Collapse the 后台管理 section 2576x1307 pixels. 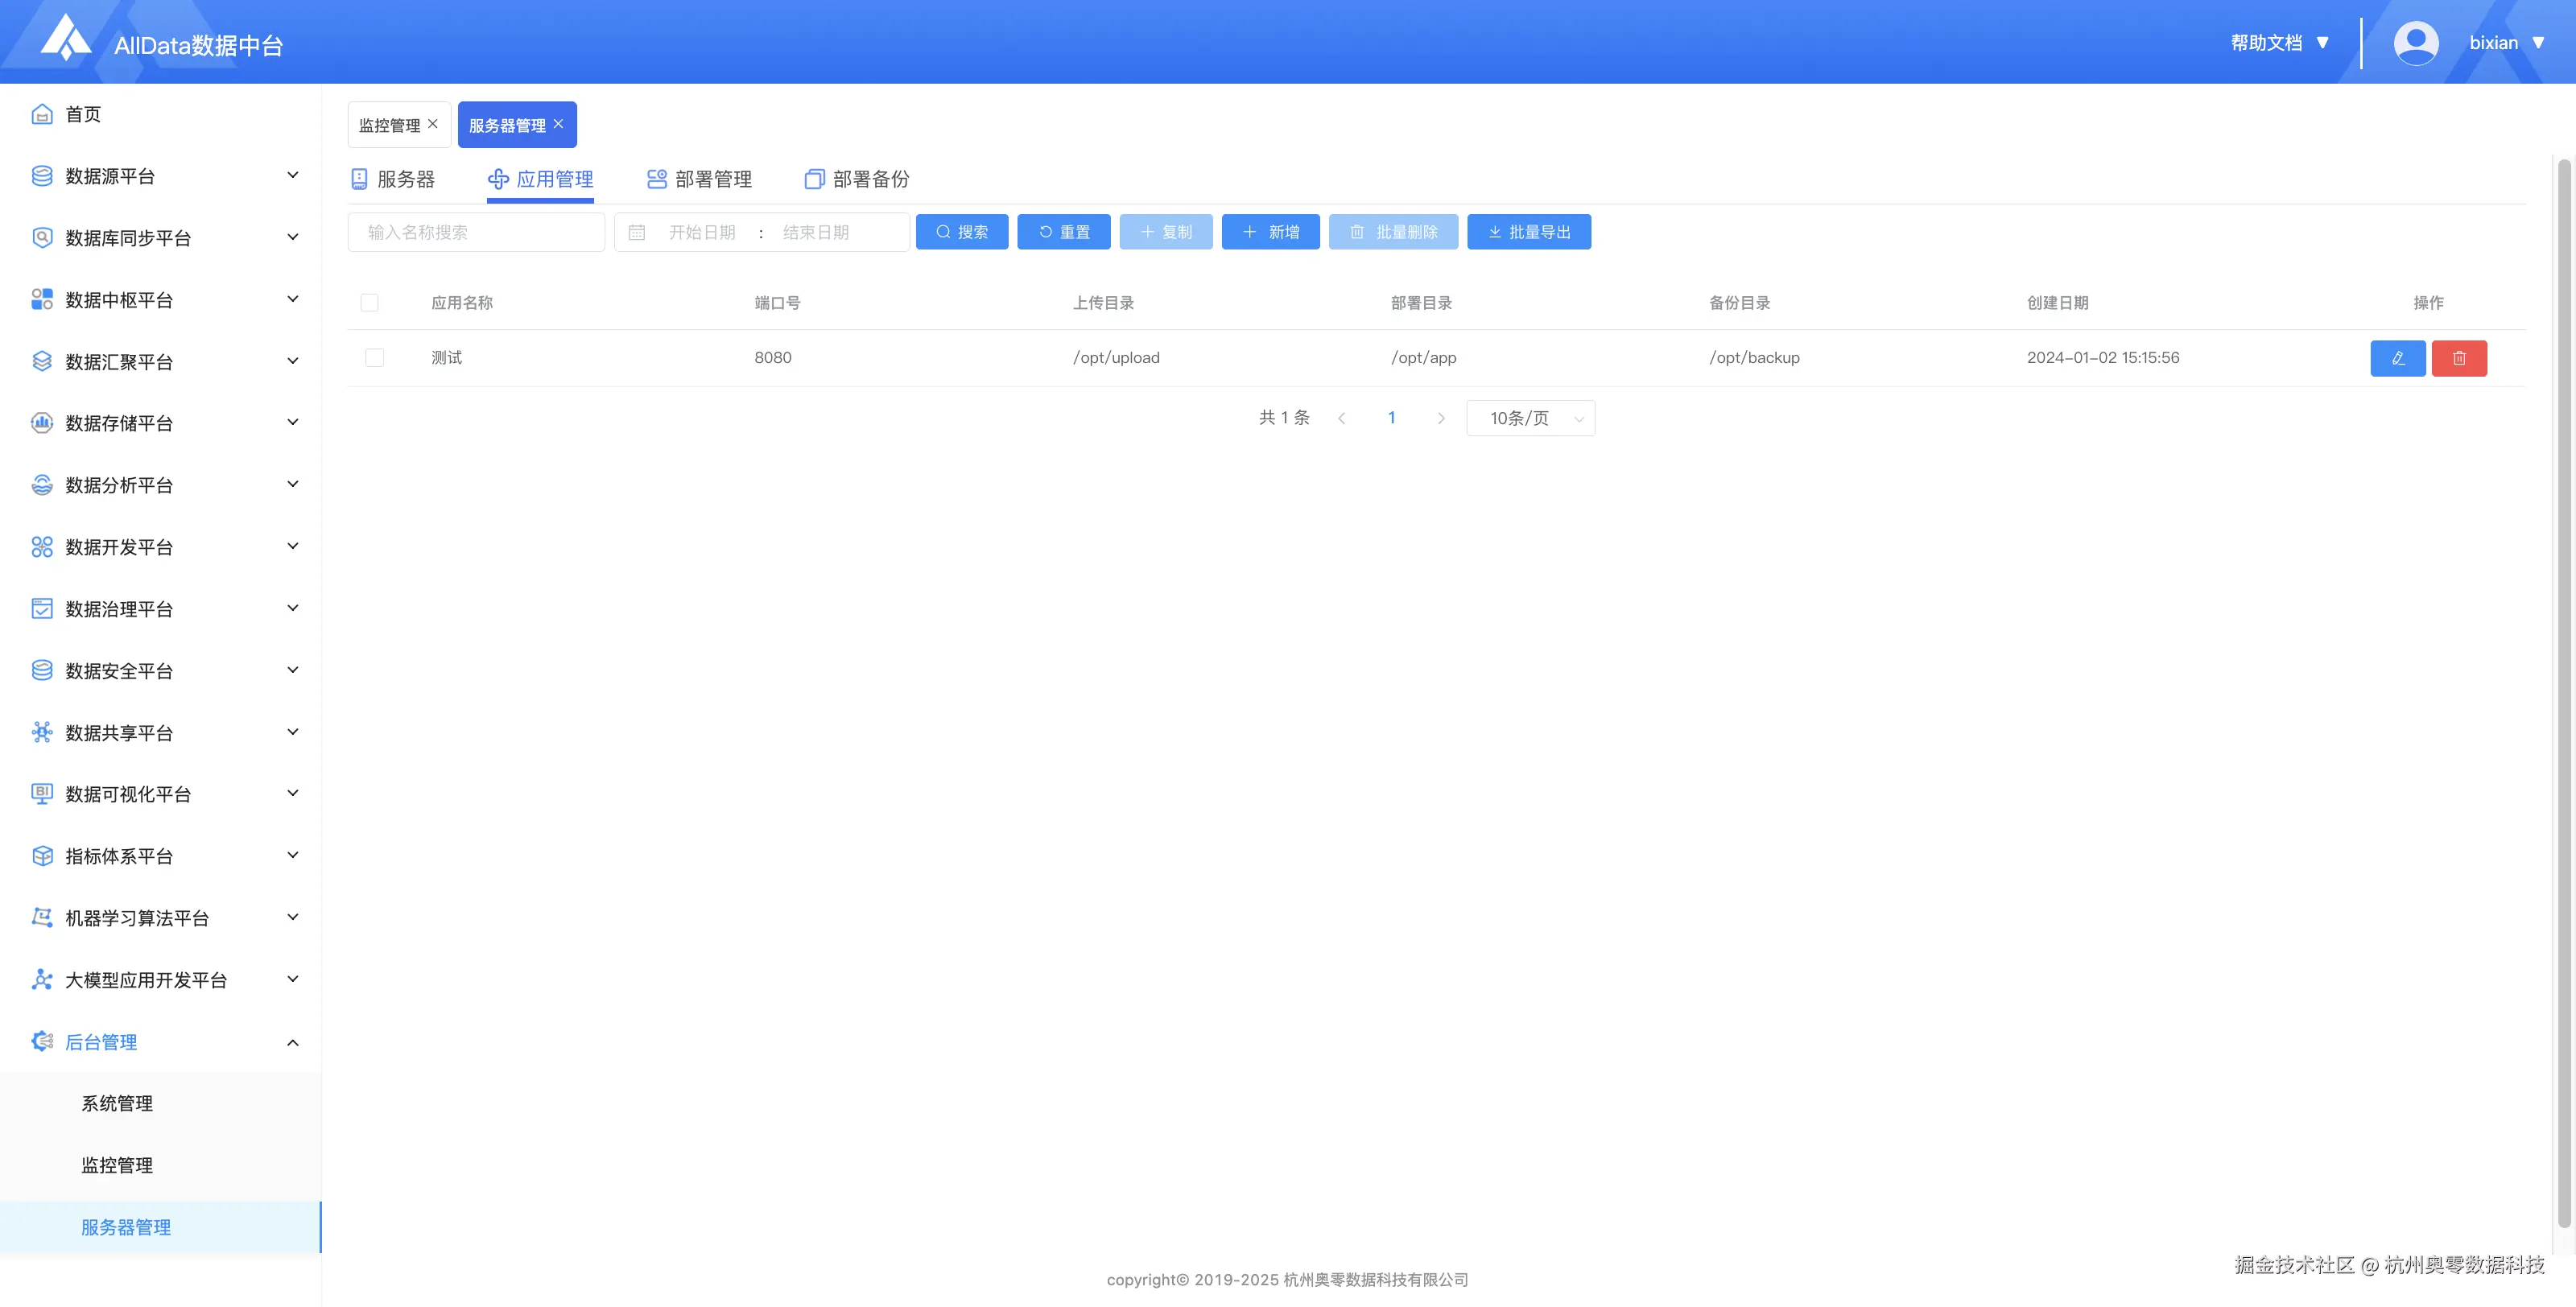(292, 1041)
